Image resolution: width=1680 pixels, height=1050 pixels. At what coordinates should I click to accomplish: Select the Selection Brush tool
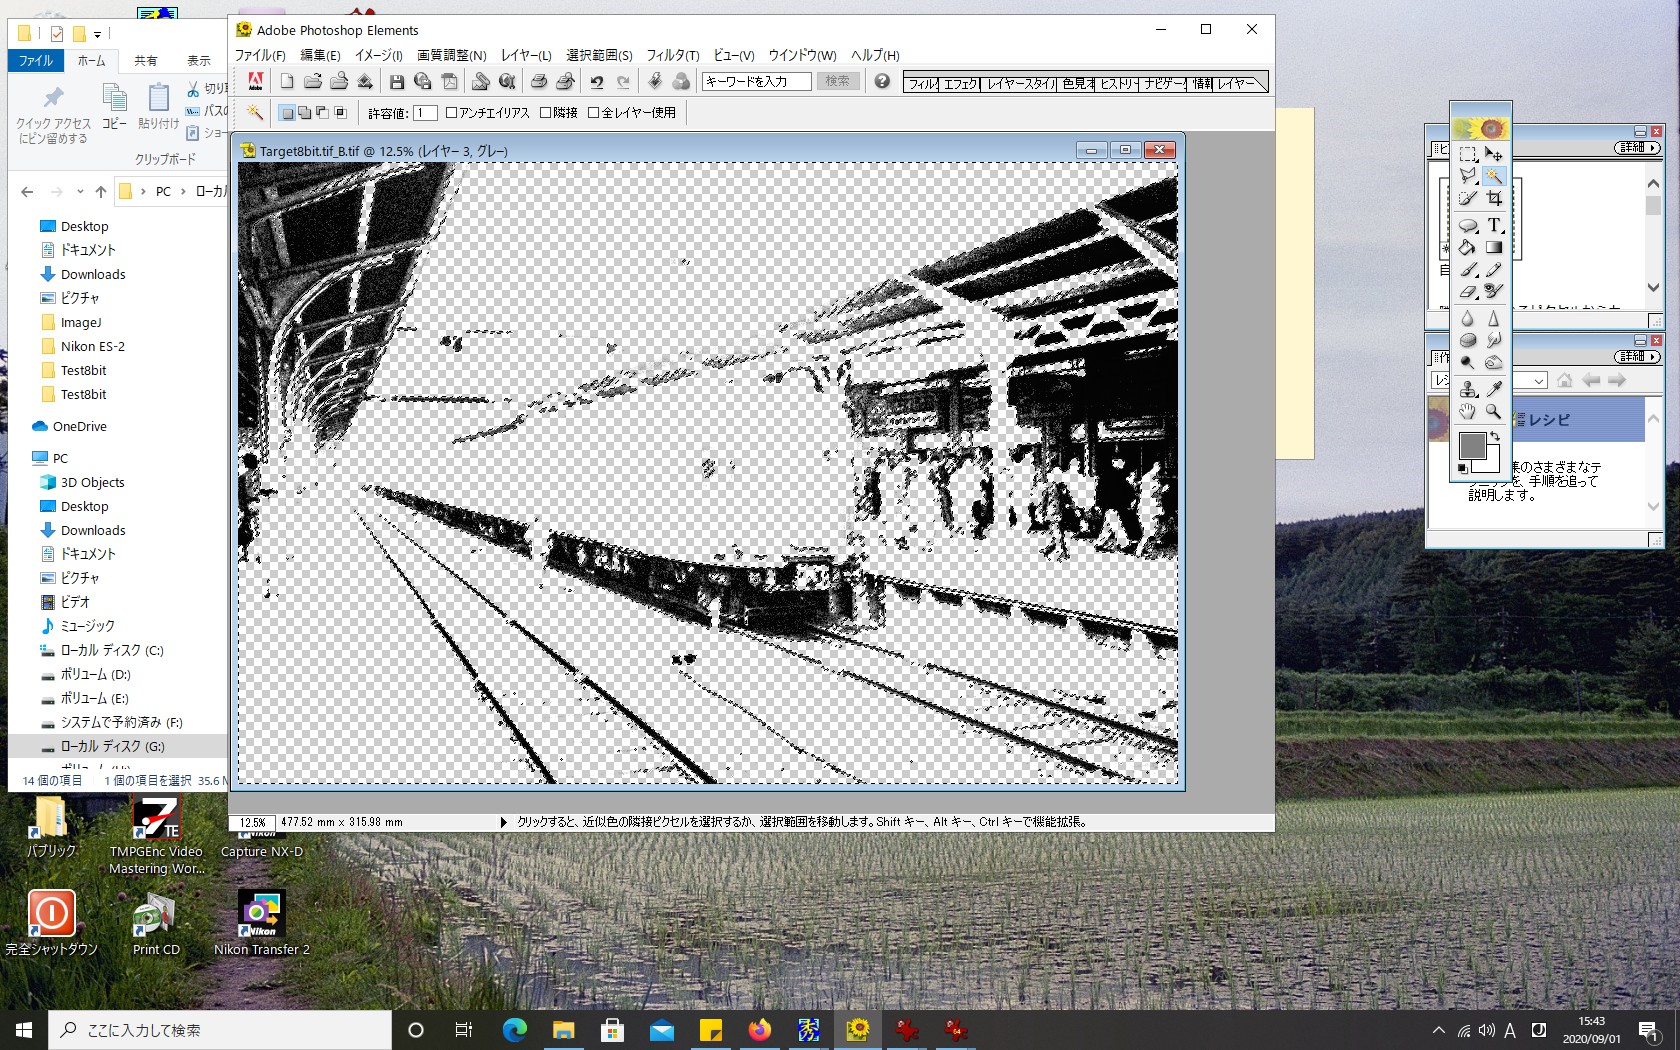(1467, 198)
